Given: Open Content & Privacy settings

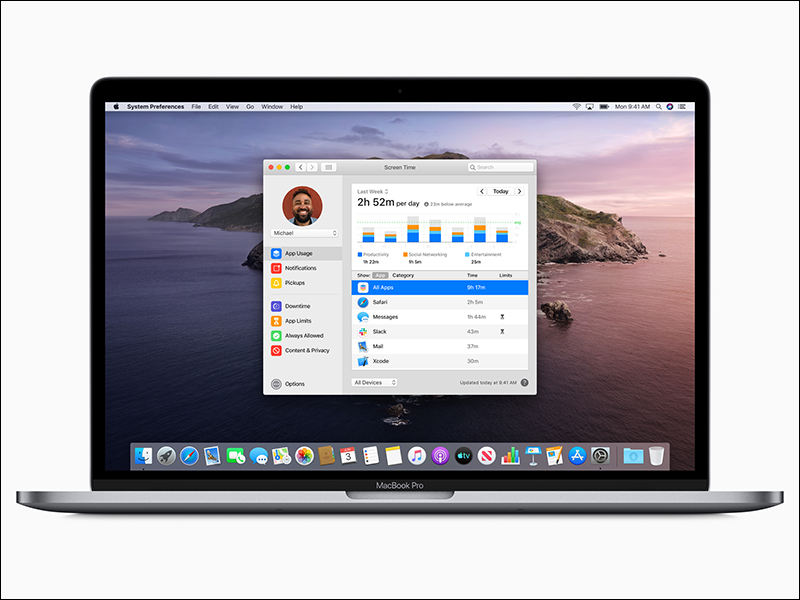Looking at the screenshot, I should click(x=300, y=351).
